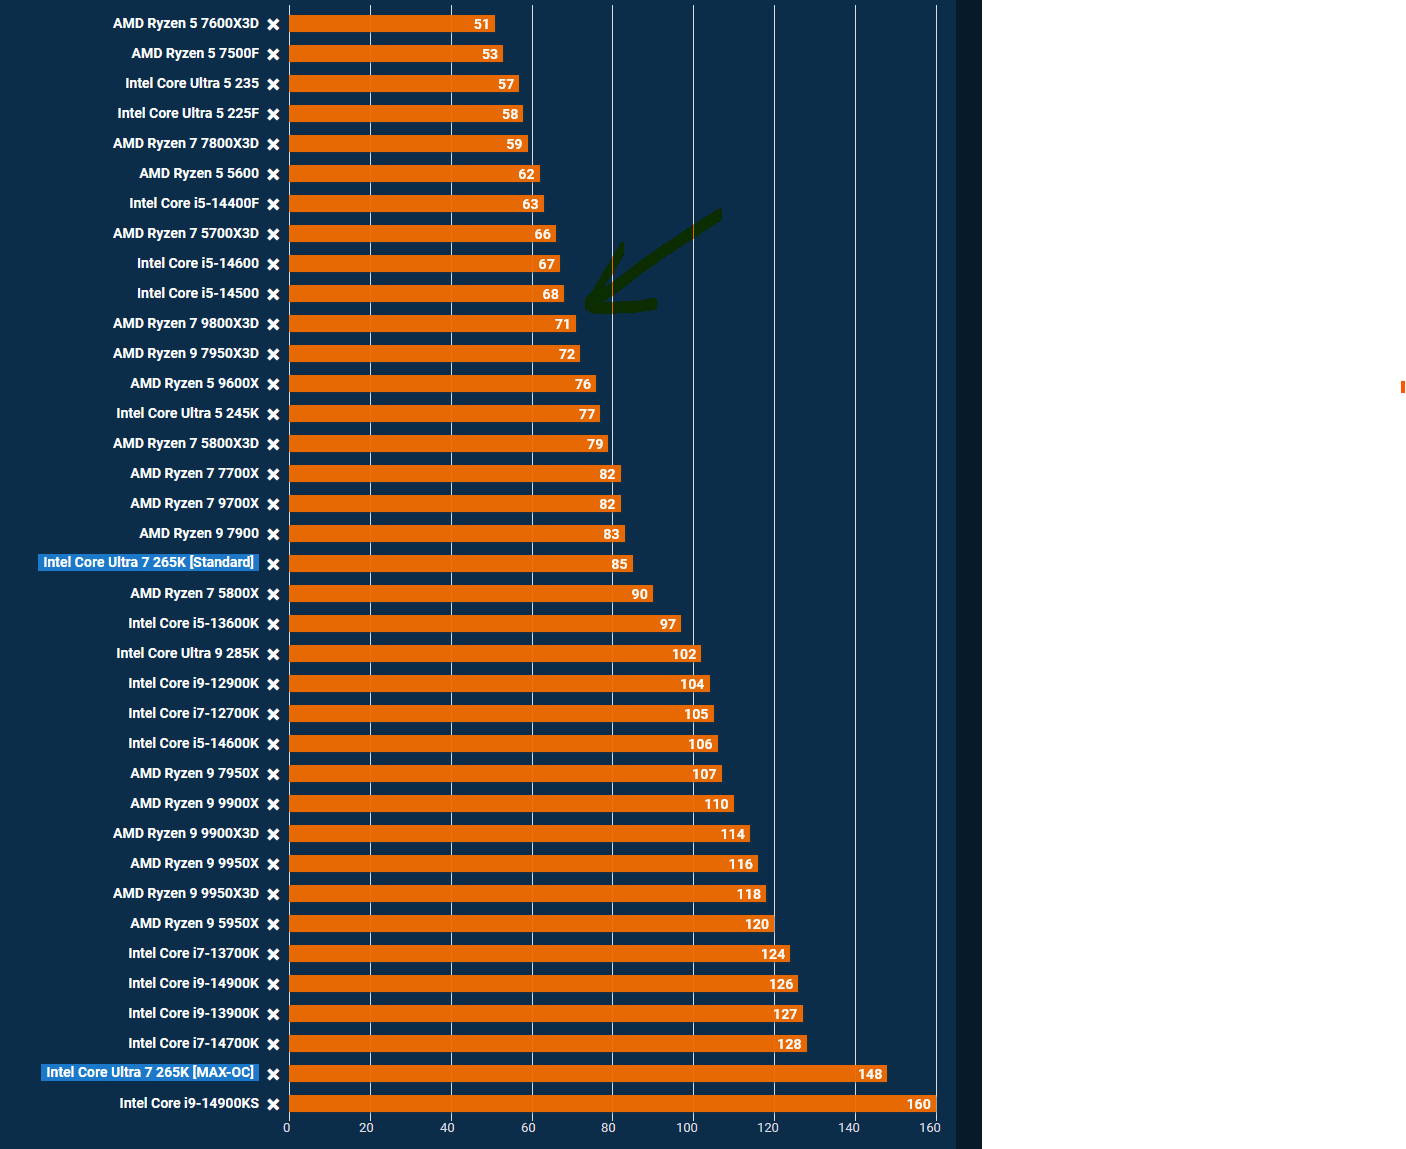Click the Intel Core Ultra 9 285K label
The width and height of the screenshot is (1406, 1149).
click(188, 653)
